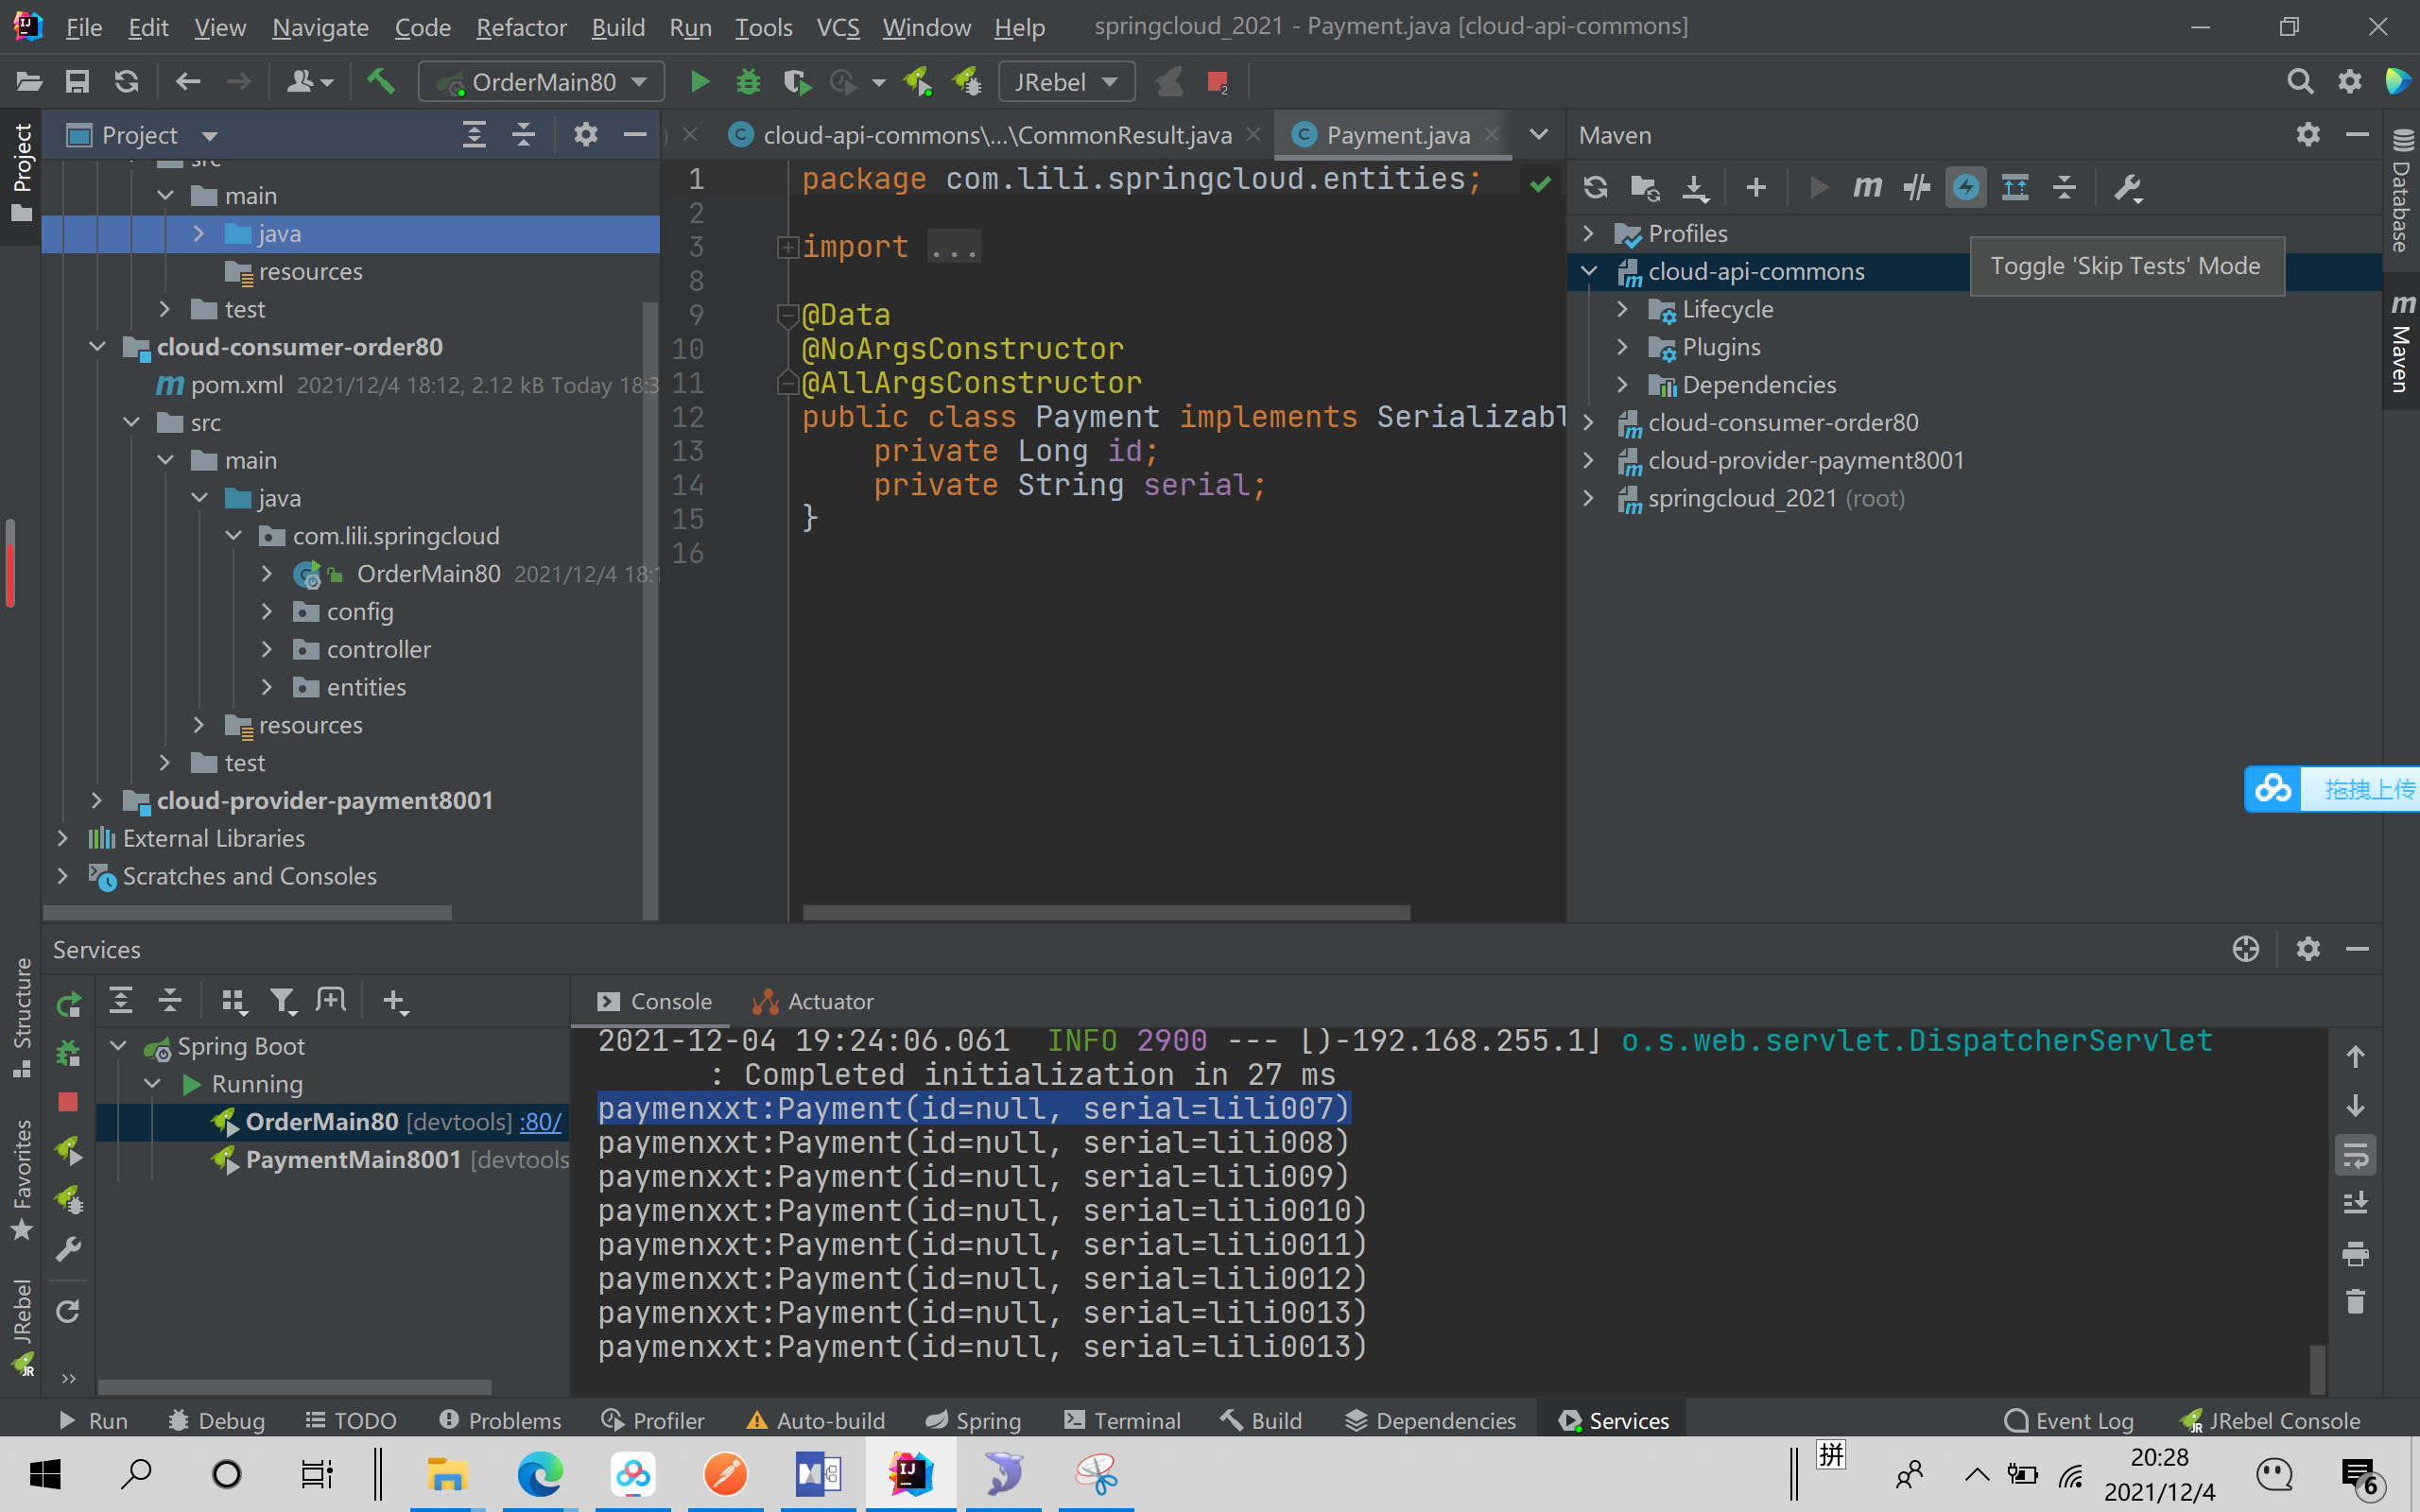Open the Terminal tool window button

click(1122, 1421)
